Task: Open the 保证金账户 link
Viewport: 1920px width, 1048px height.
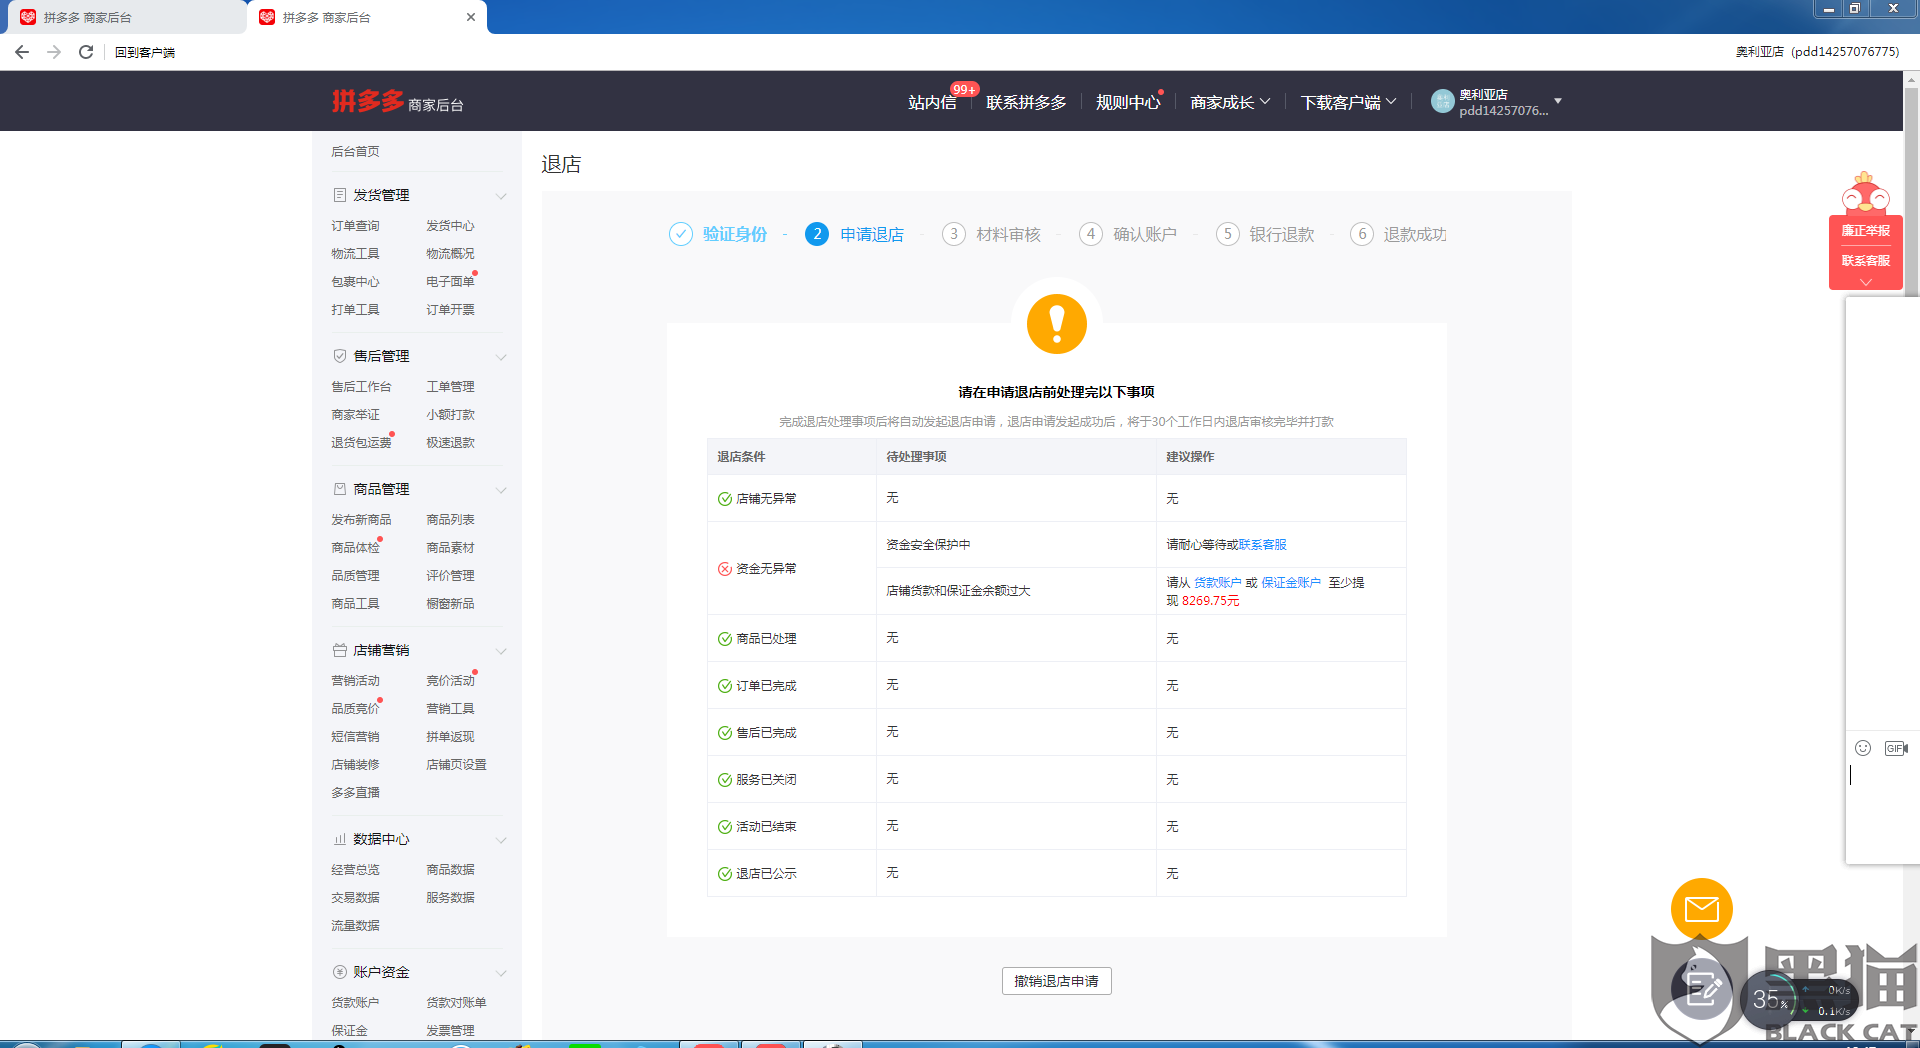Action: click(1291, 583)
